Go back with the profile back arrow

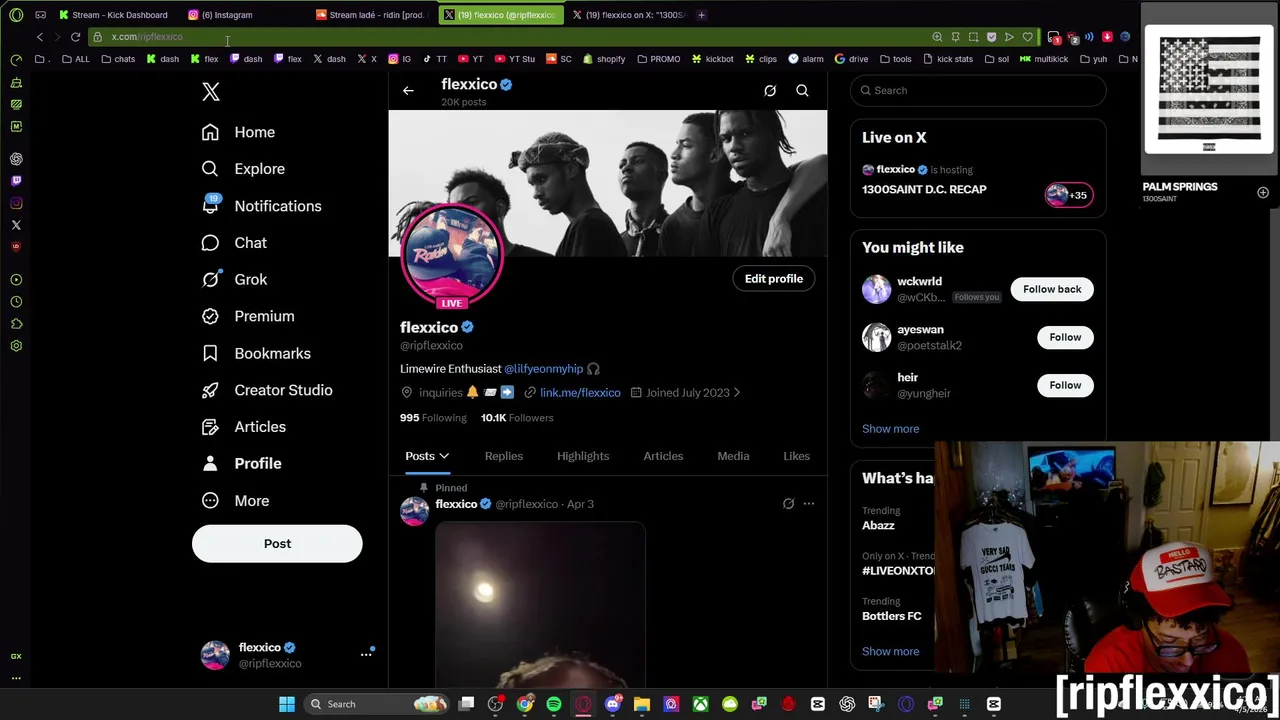[x=408, y=91]
